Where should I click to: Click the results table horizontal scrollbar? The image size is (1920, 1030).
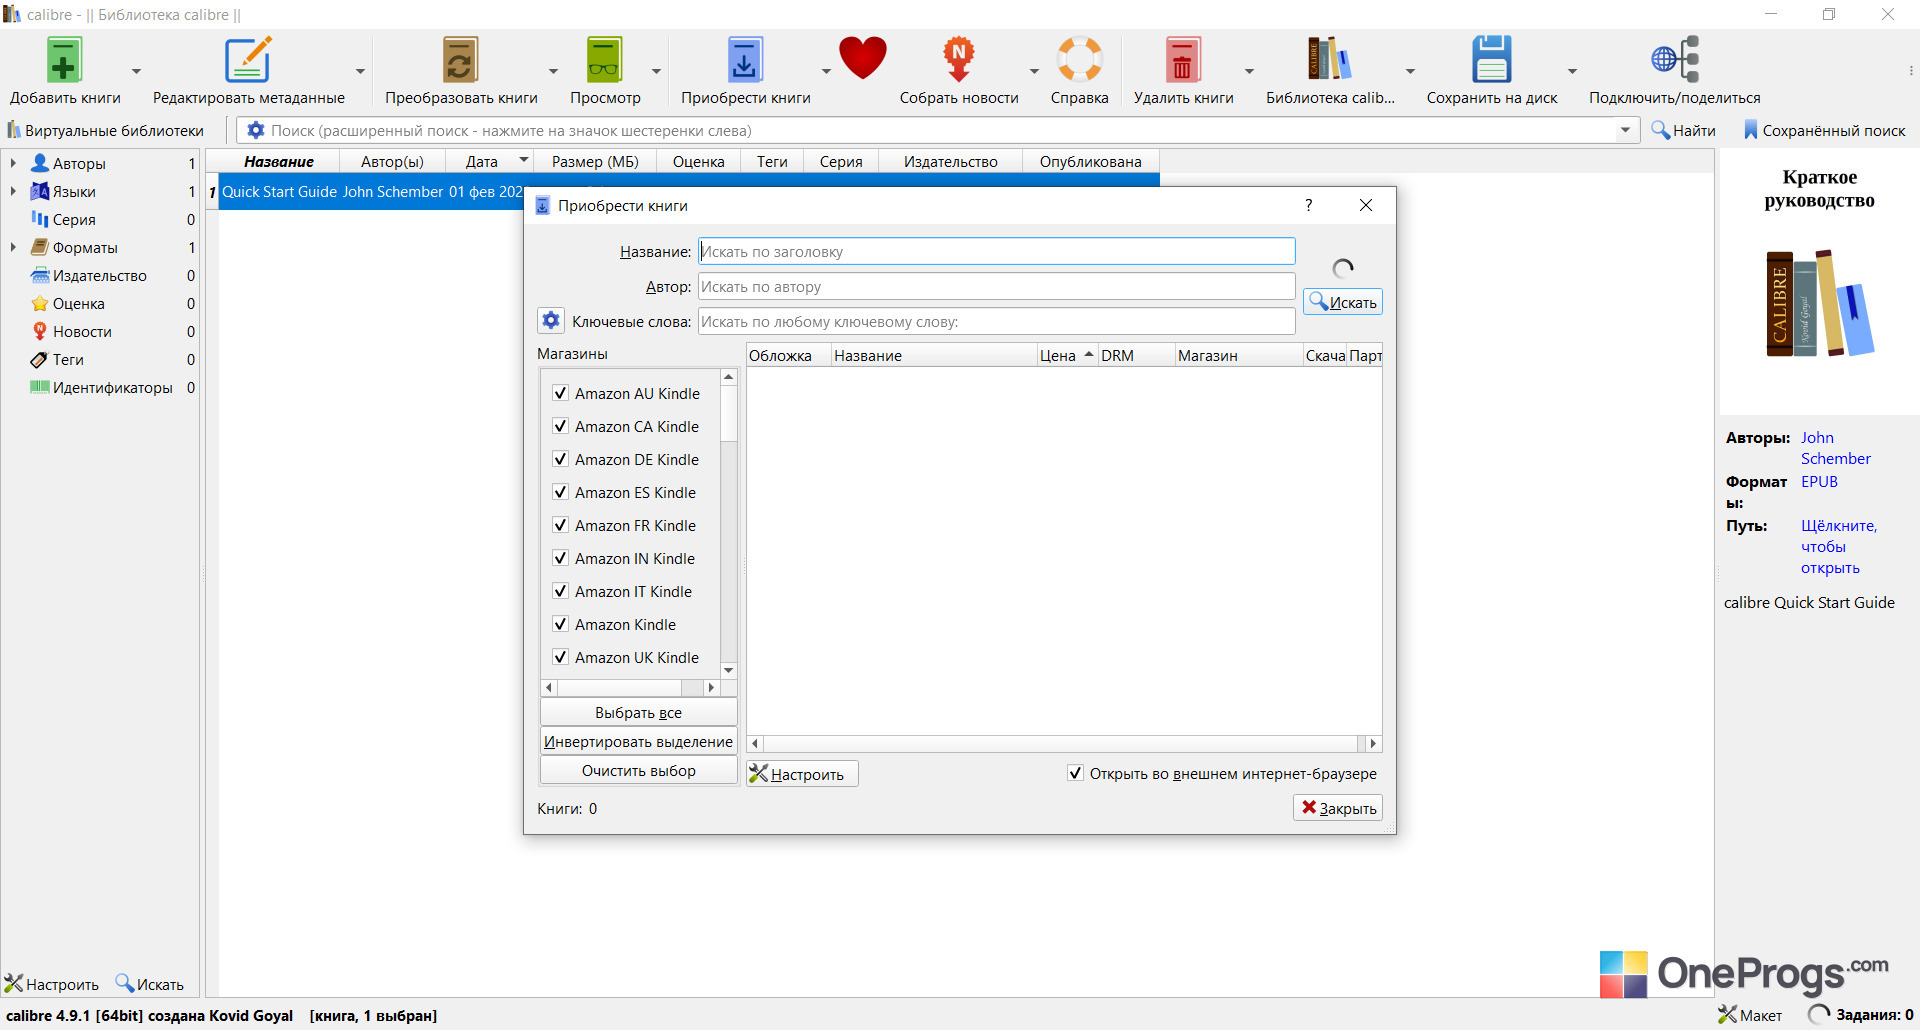pos(1064,743)
